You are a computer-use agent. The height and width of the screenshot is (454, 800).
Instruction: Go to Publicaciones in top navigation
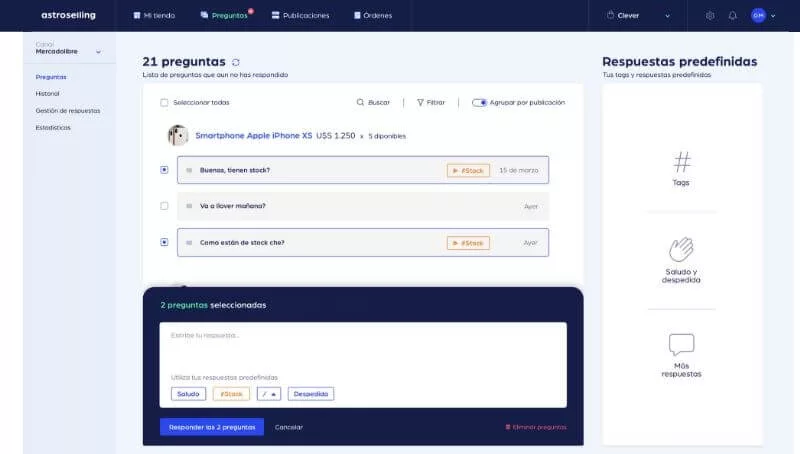[298, 16]
